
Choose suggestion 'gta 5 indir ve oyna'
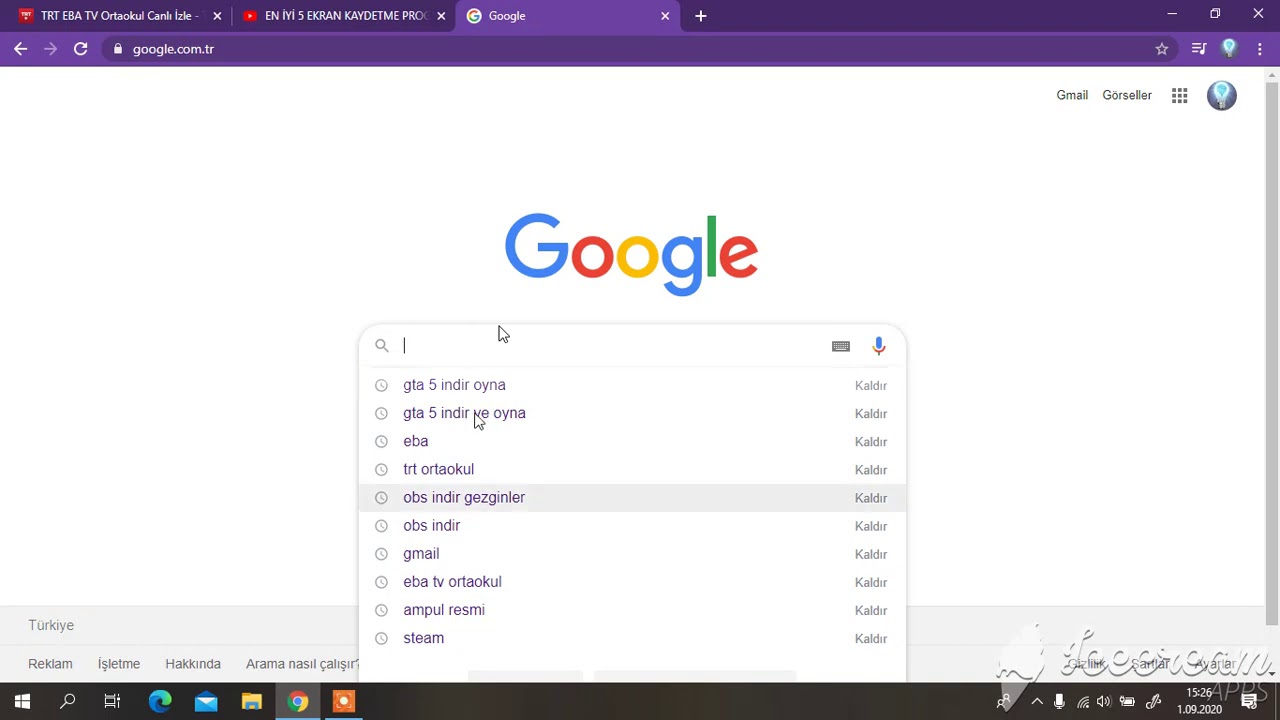pos(464,413)
